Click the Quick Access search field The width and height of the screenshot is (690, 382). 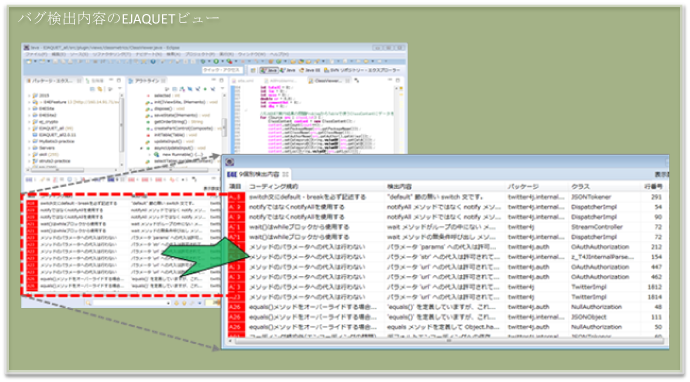(x=222, y=70)
